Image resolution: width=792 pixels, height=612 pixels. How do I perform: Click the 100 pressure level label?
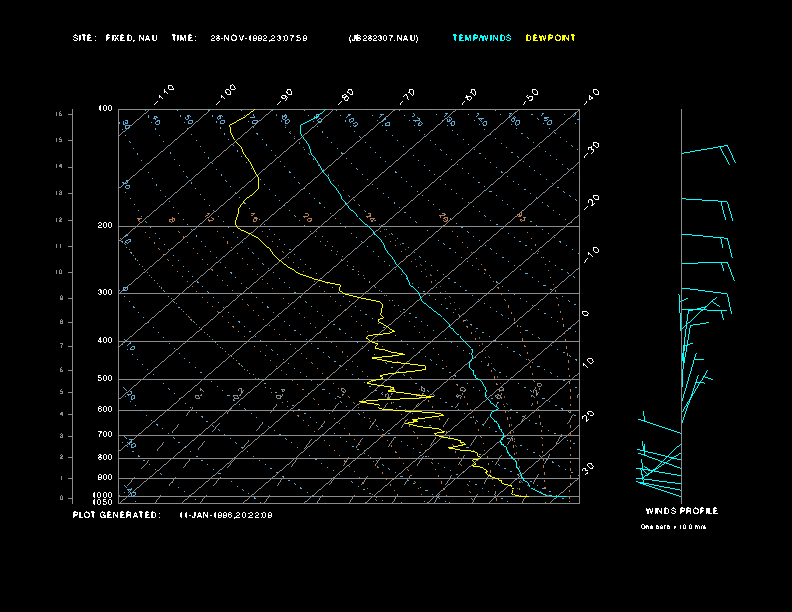pyautogui.click(x=105, y=108)
